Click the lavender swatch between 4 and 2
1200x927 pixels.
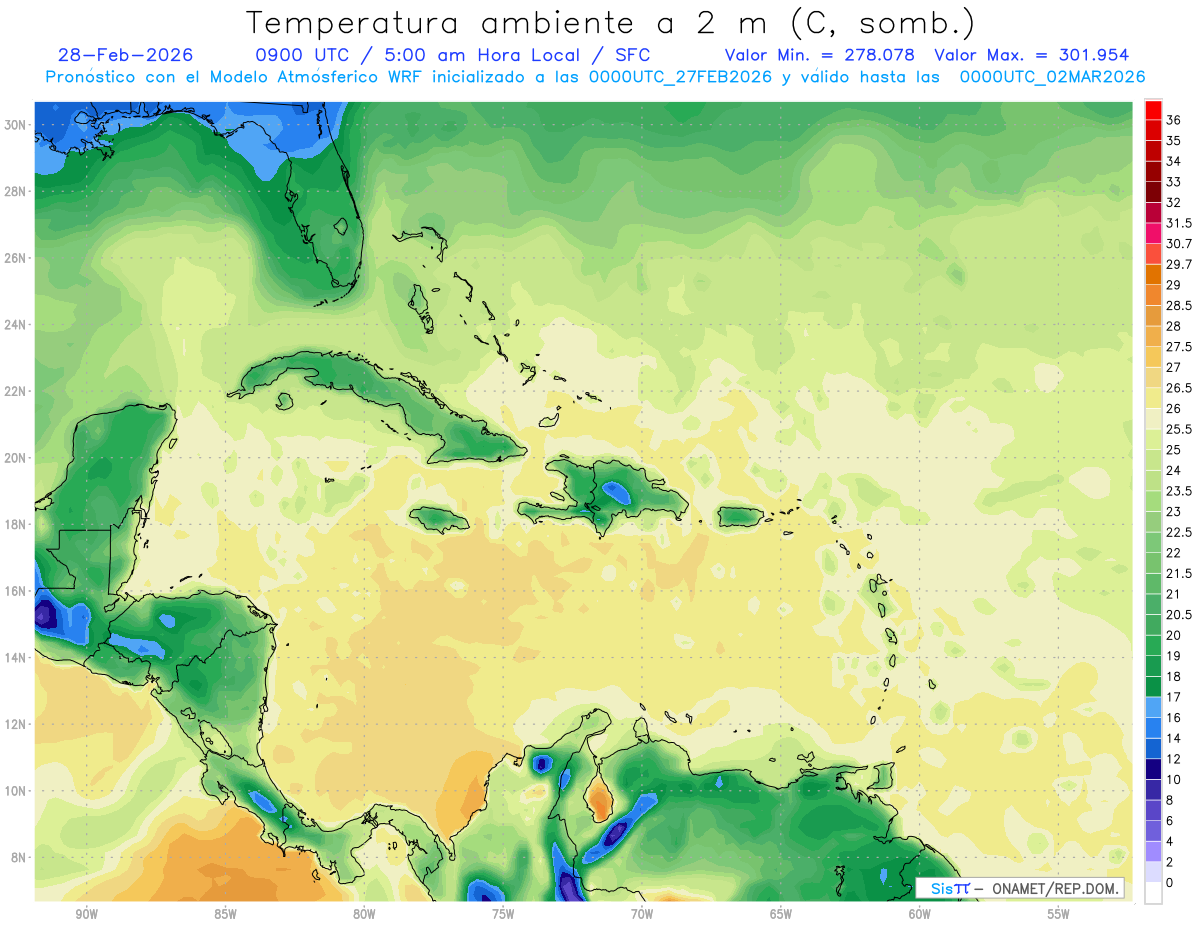[1153, 852]
